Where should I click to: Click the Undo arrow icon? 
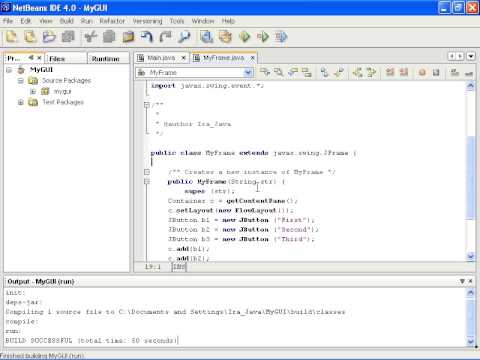click(x=147, y=37)
